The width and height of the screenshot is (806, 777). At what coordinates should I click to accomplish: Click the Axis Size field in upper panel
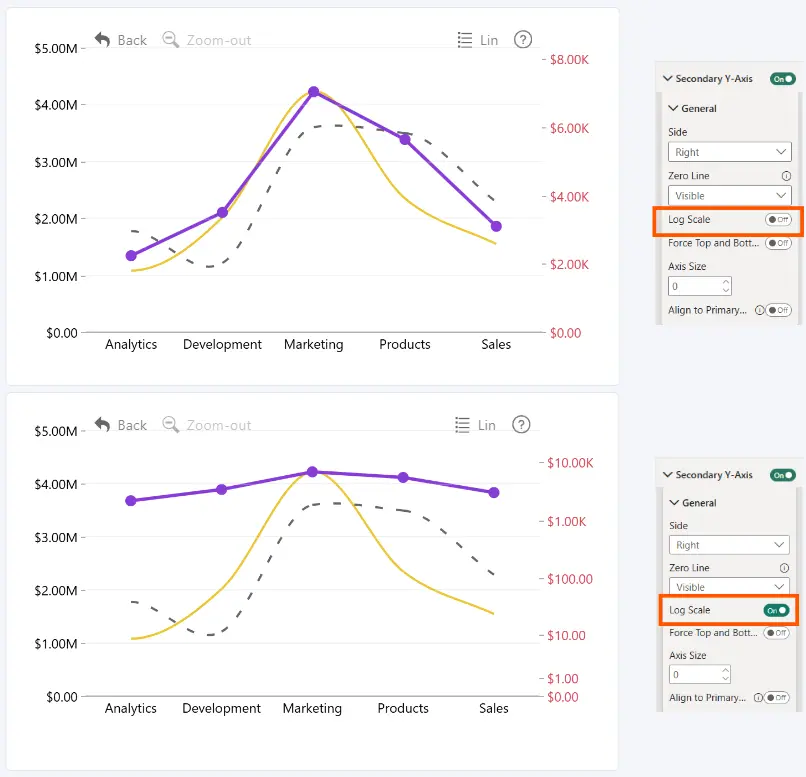pyautogui.click(x=700, y=286)
